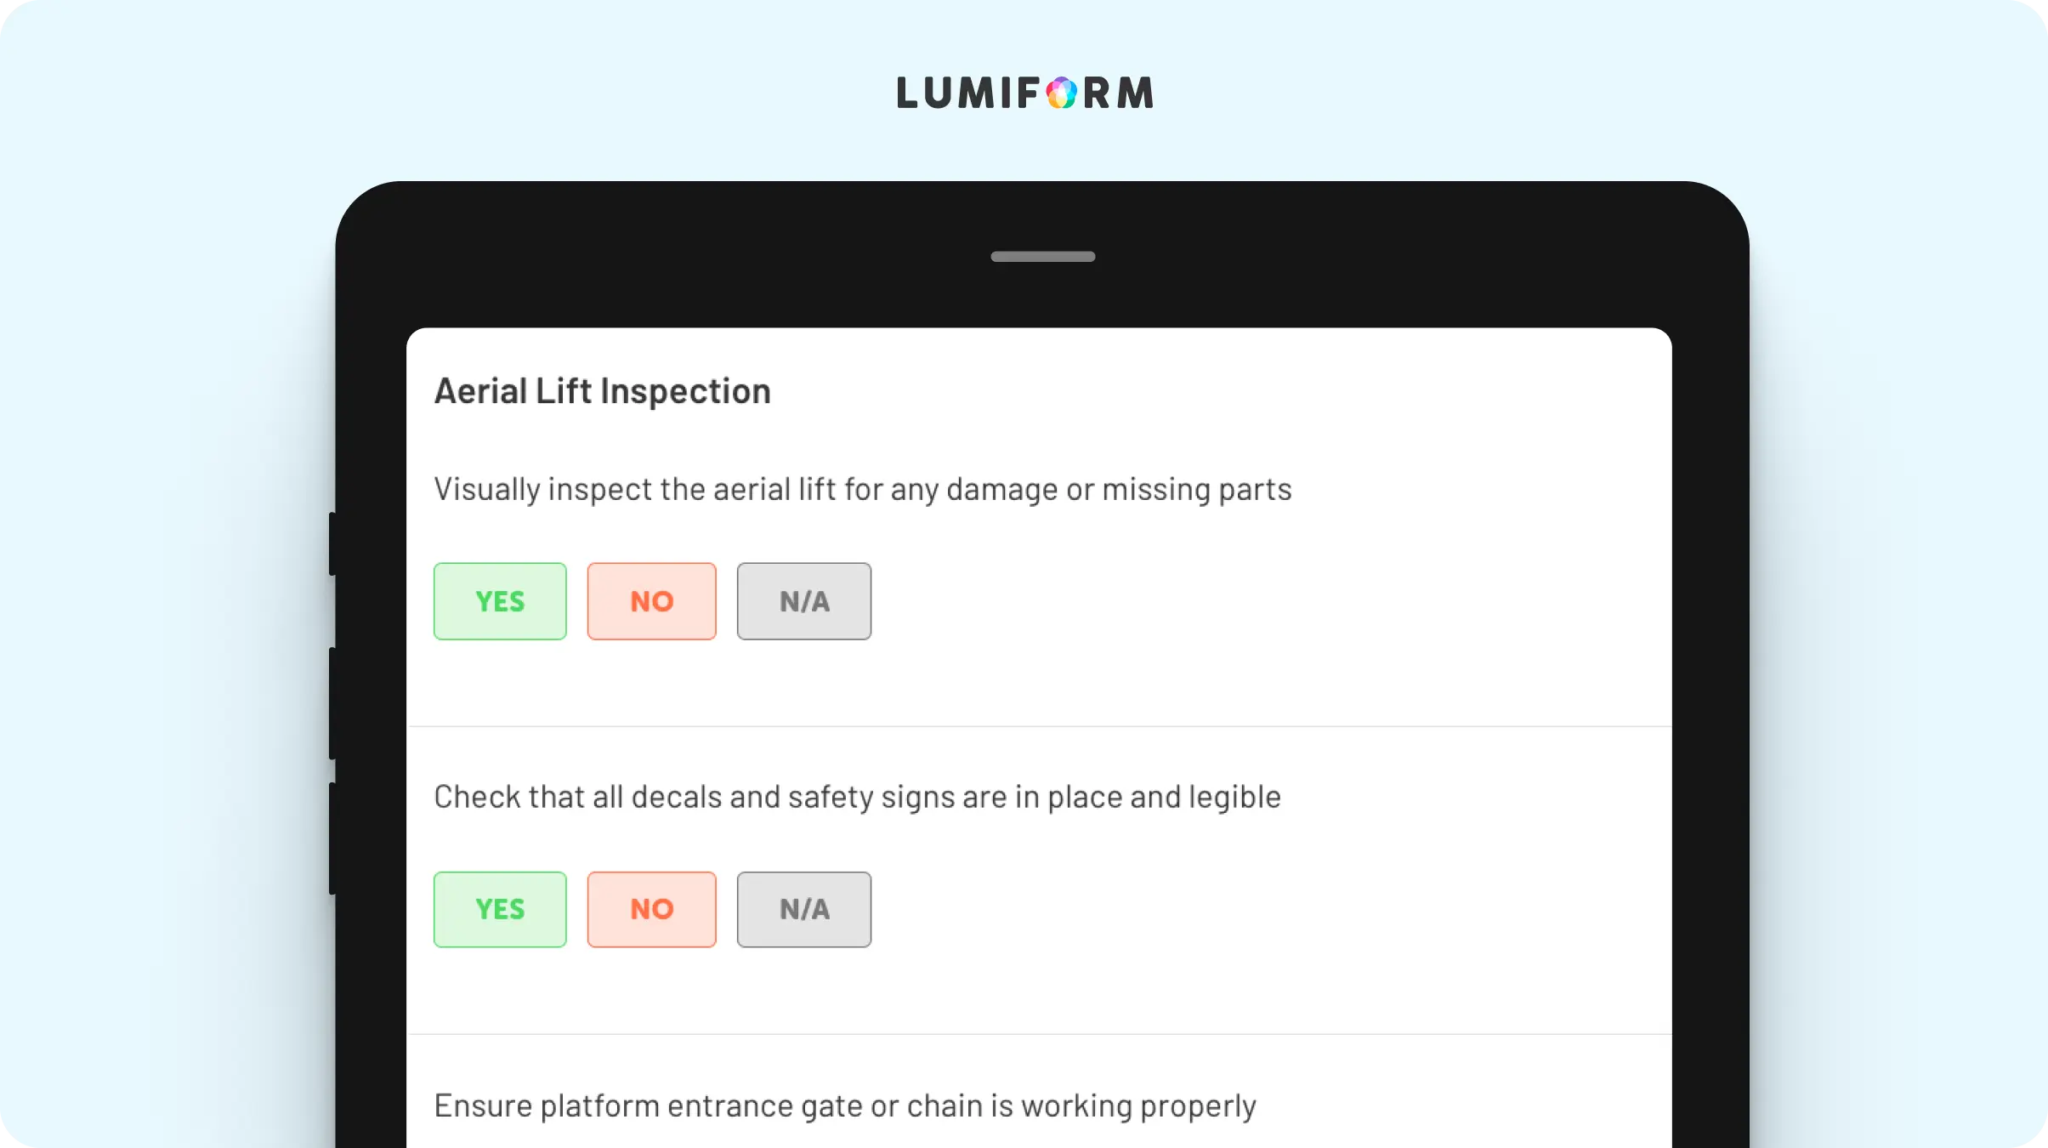Mark N/A for the visual damage inspection
Viewport: 2048px width, 1148px height.
[x=804, y=601]
